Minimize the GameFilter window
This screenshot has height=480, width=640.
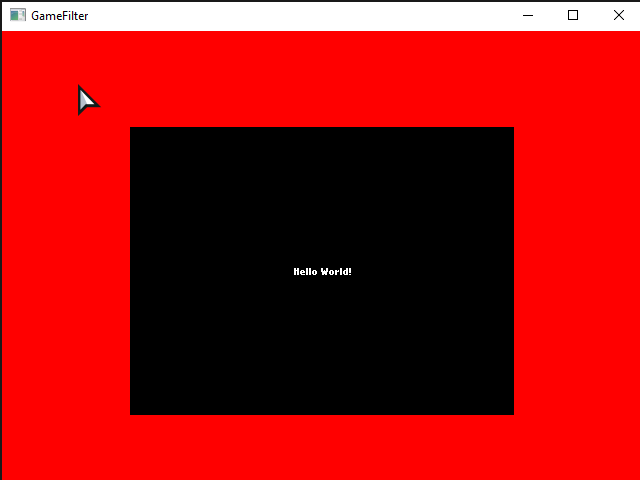click(x=528, y=16)
